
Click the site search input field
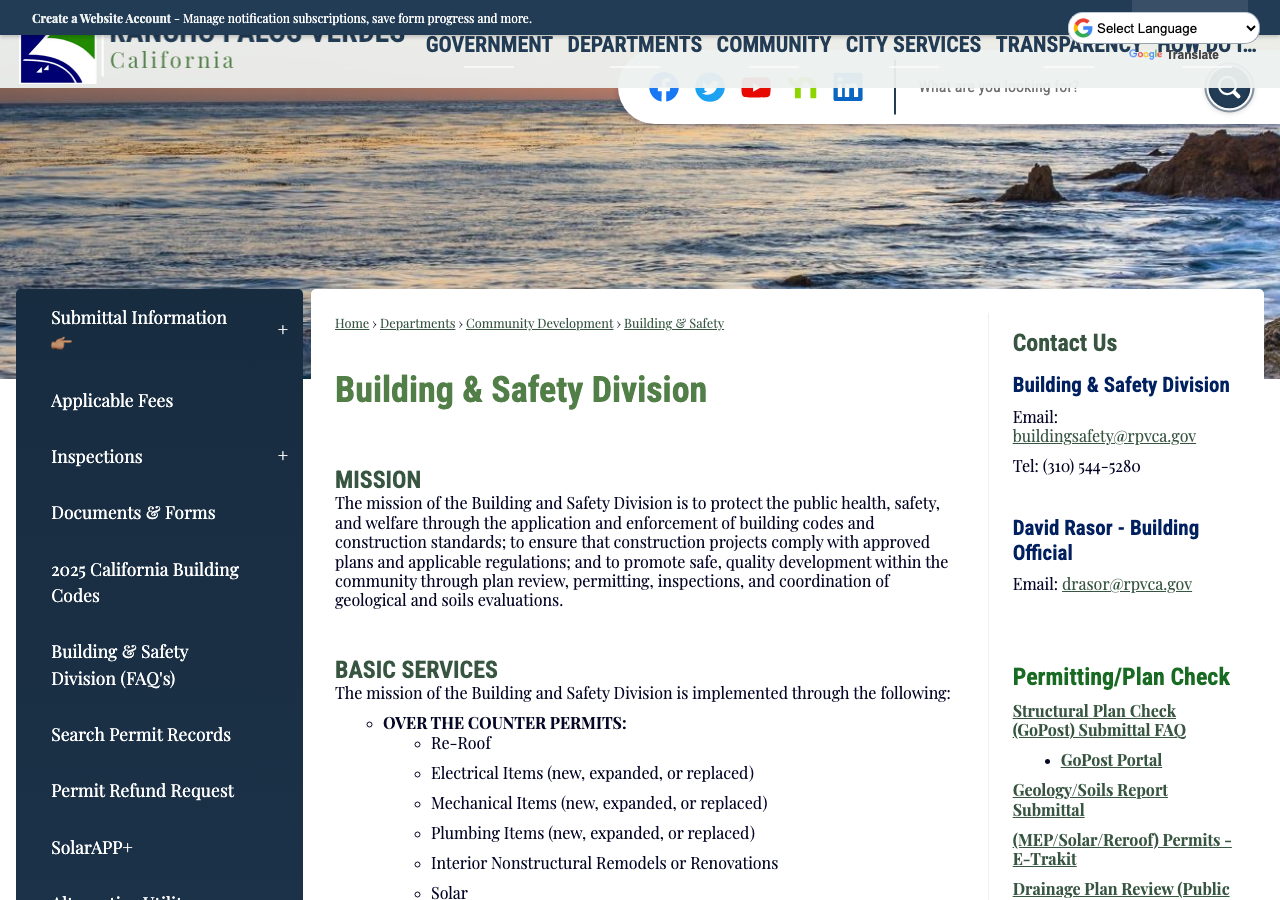(1050, 87)
